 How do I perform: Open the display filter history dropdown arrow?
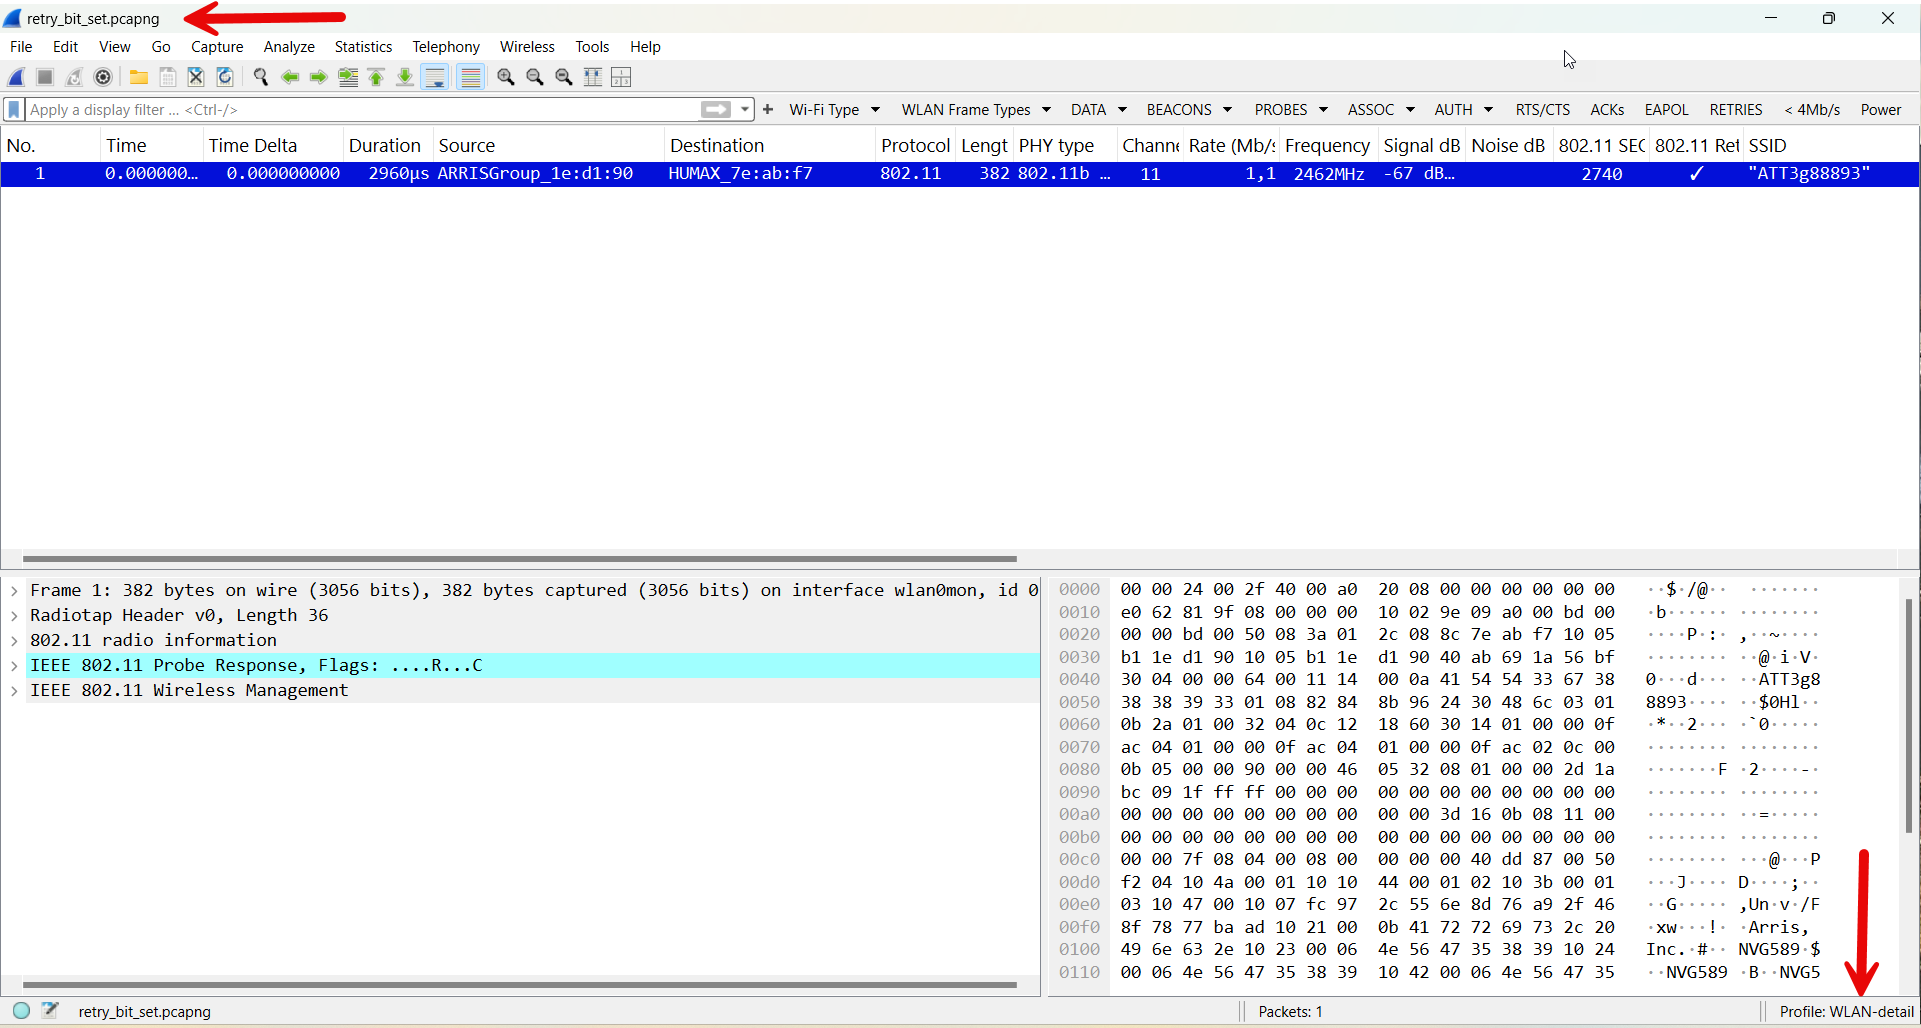pos(745,110)
